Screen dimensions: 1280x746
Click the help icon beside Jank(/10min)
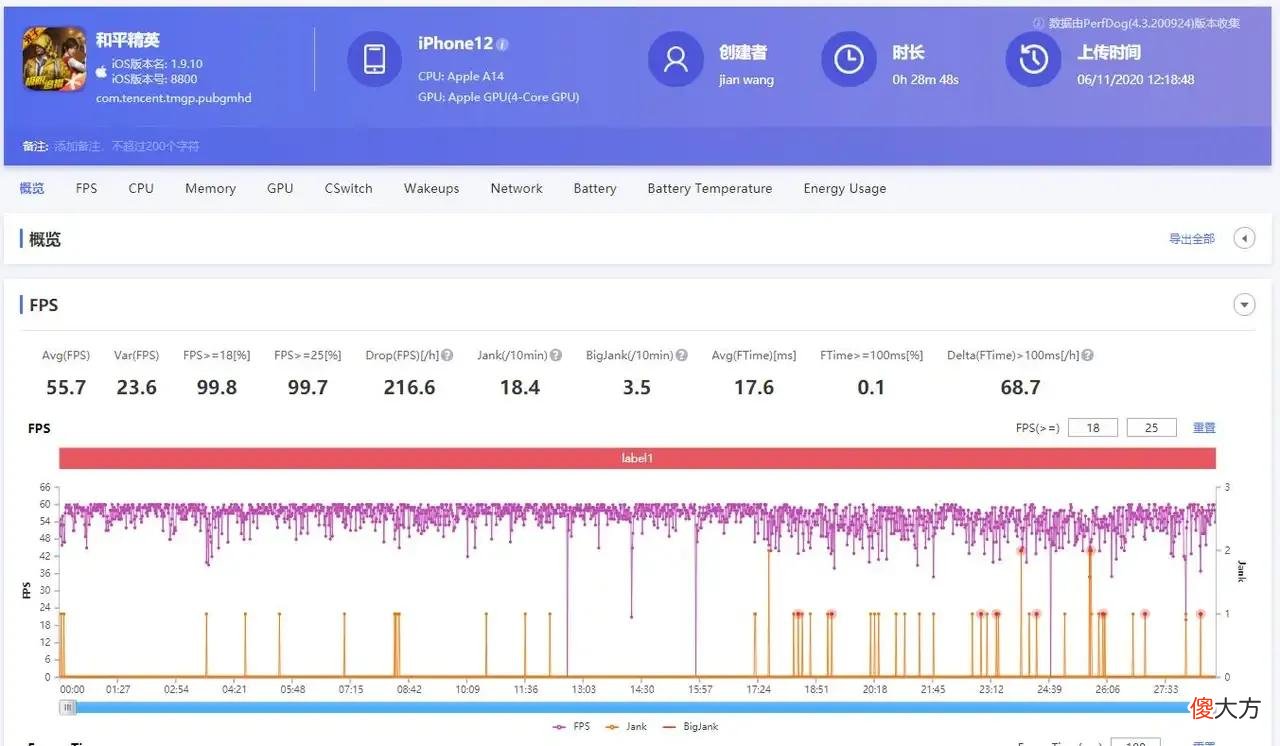pos(556,355)
